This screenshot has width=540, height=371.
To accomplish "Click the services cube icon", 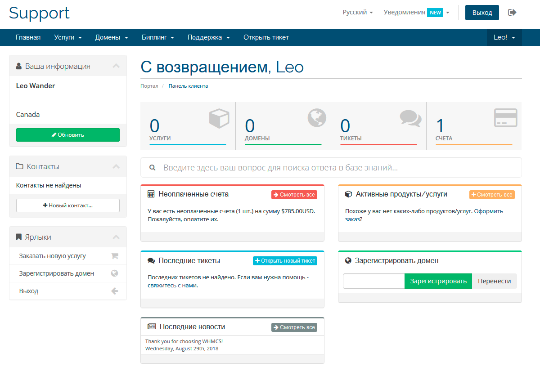I will 219,118.
